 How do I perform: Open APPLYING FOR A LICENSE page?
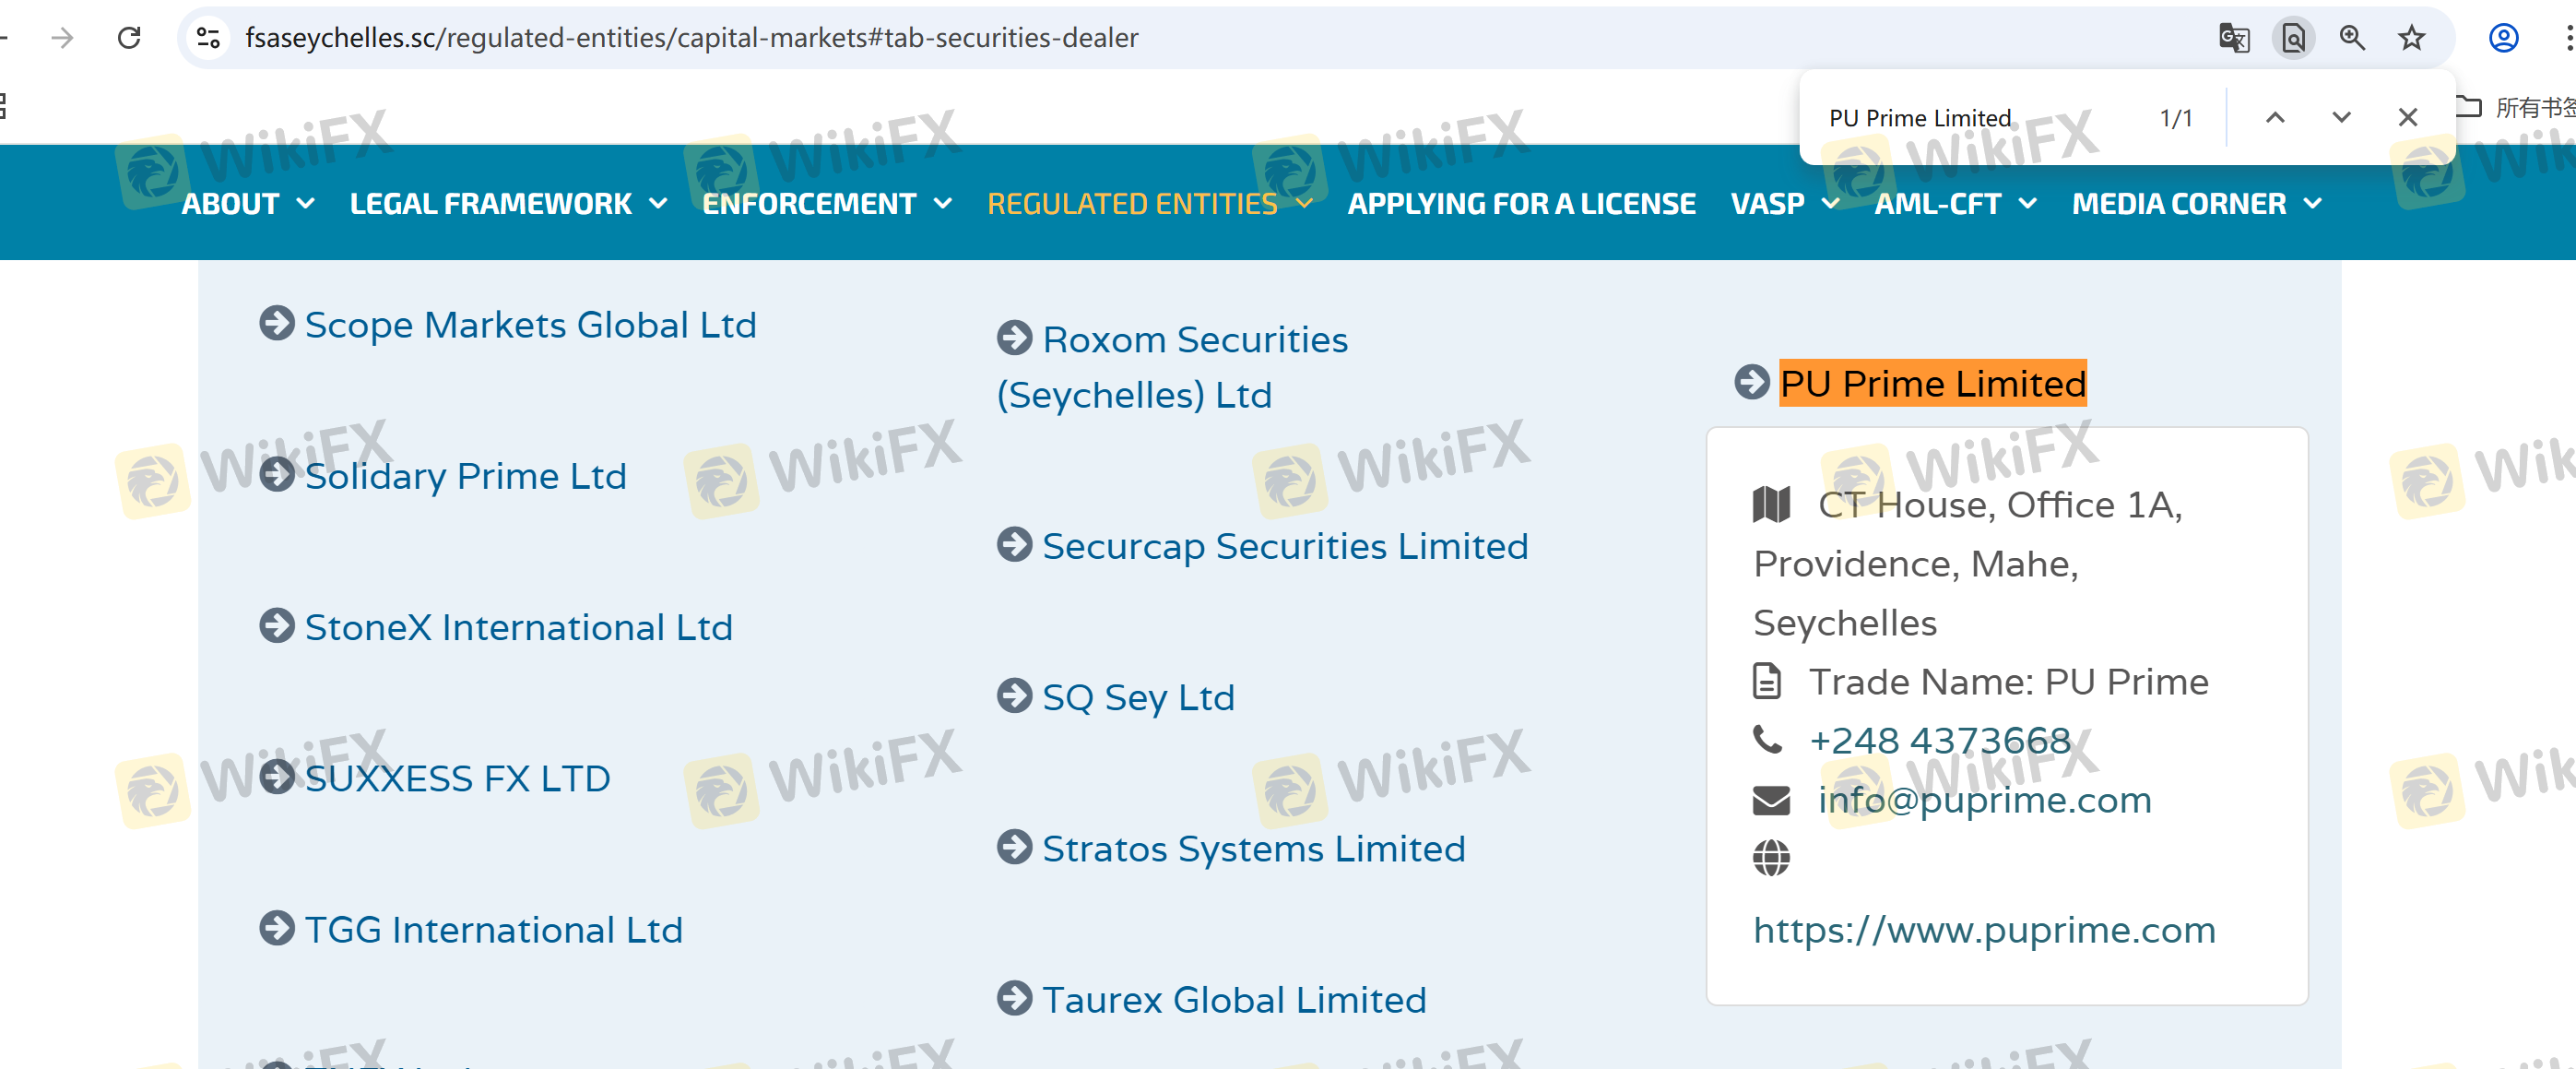[x=1521, y=204]
